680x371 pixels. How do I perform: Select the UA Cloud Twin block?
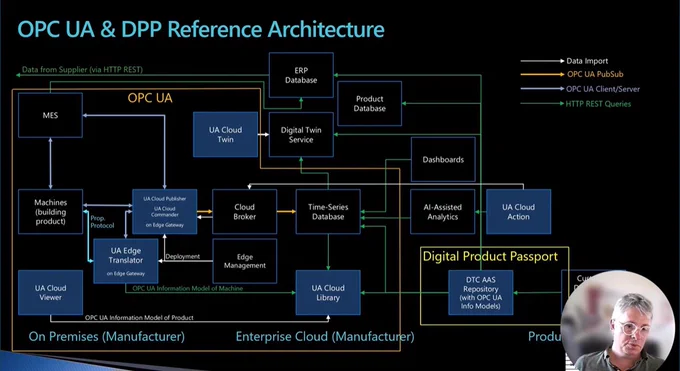226,135
